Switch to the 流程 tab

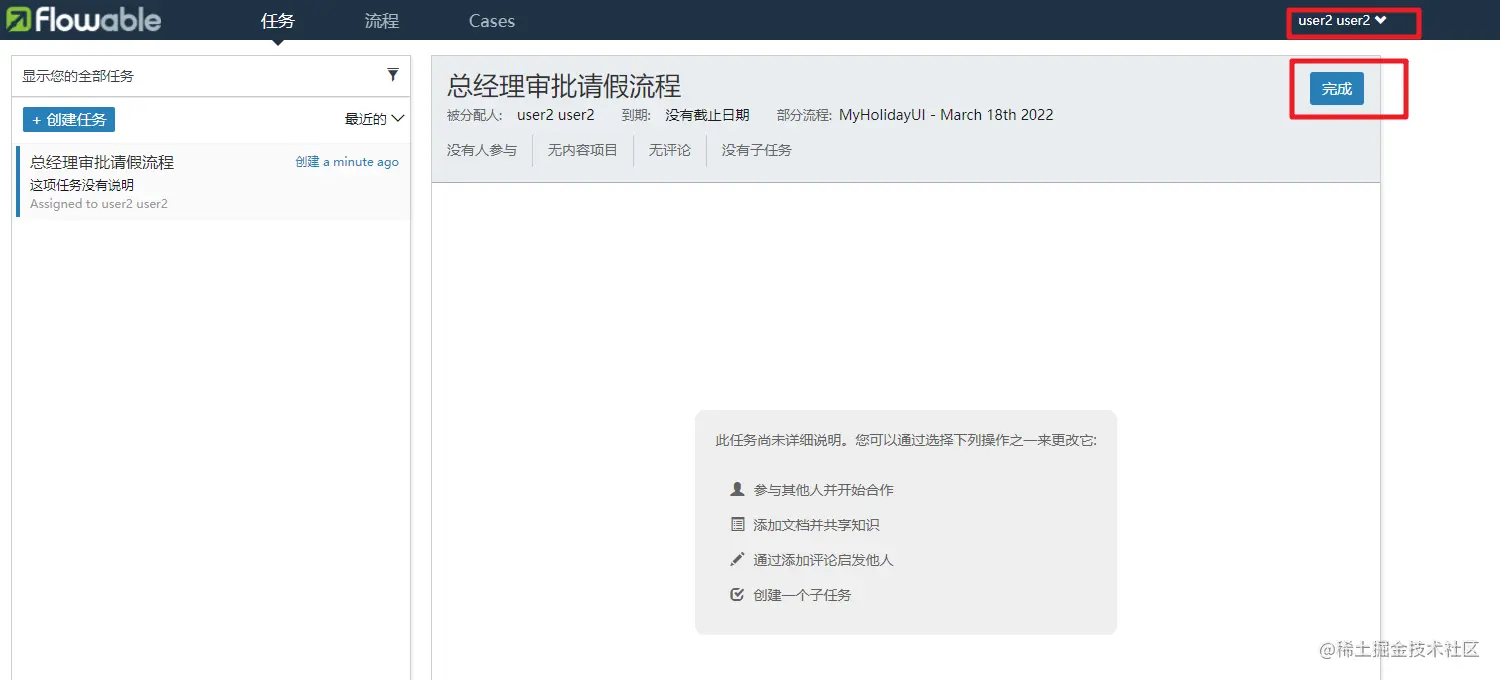pos(381,20)
